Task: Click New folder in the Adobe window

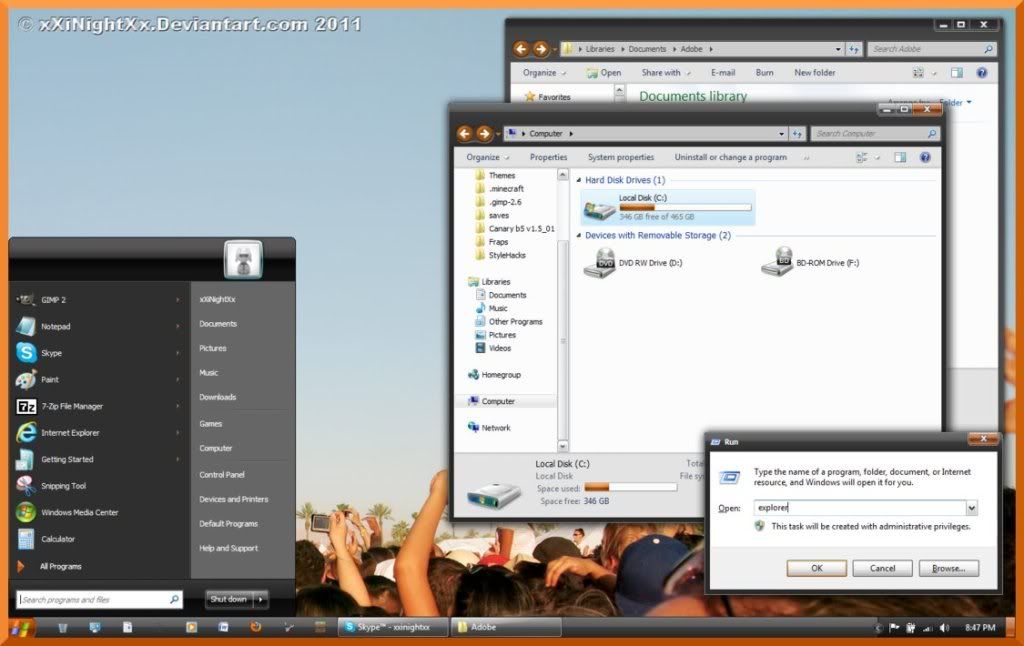Action: (x=814, y=73)
